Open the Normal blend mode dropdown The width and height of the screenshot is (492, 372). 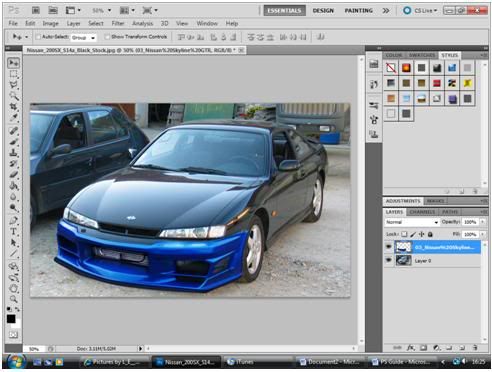(412, 222)
